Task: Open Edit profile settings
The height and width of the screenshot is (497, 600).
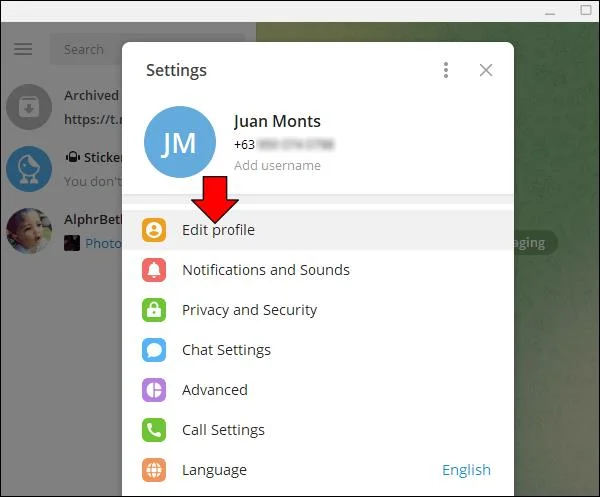Action: [x=318, y=230]
